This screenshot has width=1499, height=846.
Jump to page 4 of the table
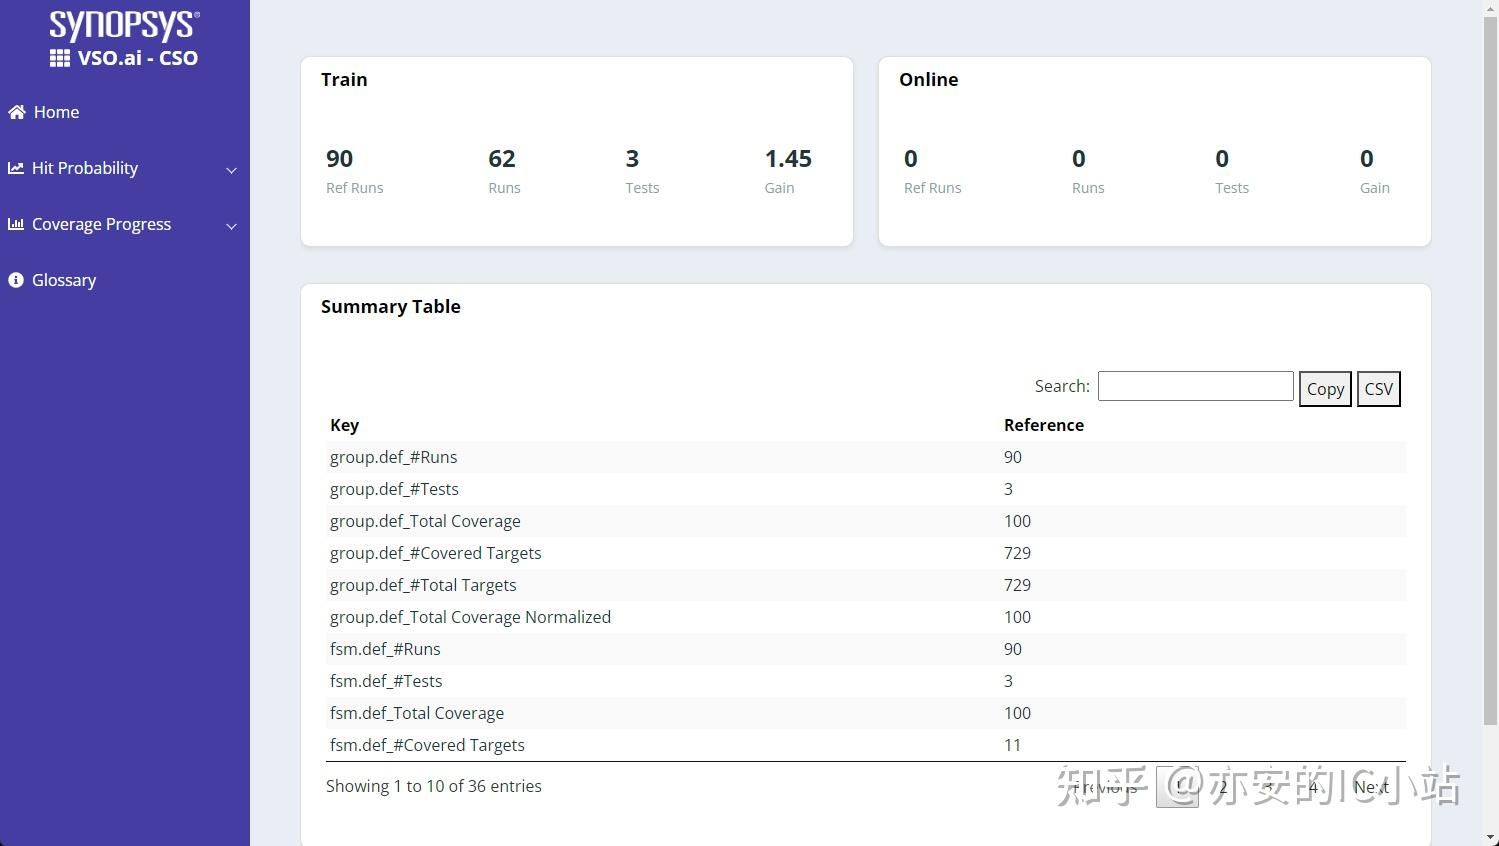[x=1313, y=787]
